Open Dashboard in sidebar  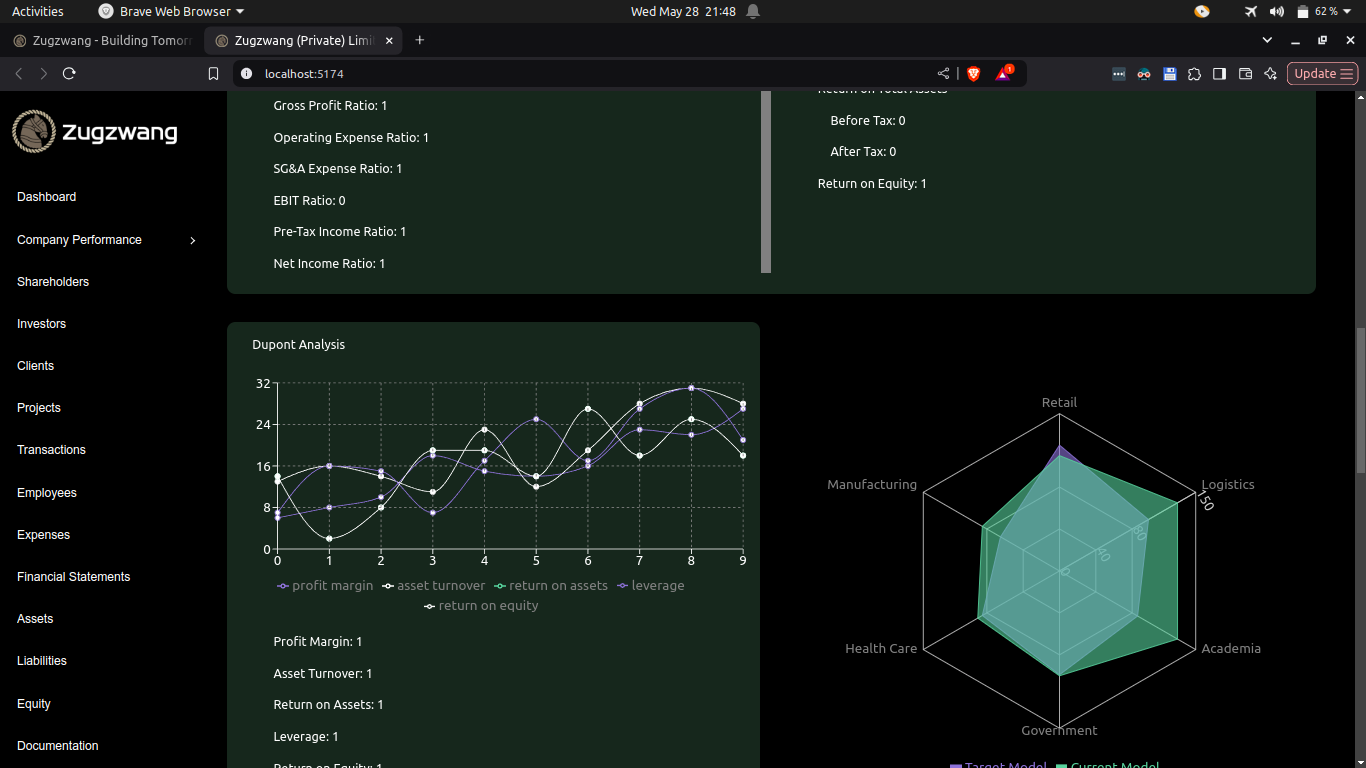(47, 197)
